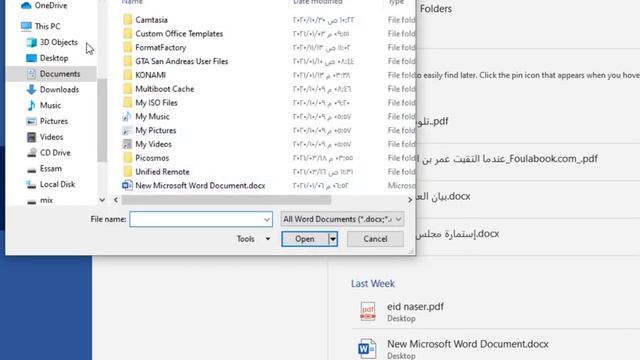Viewport: 640px width, 360px height.
Task: Select New Microsoft Word Document.docx in dialog
Action: point(200,186)
